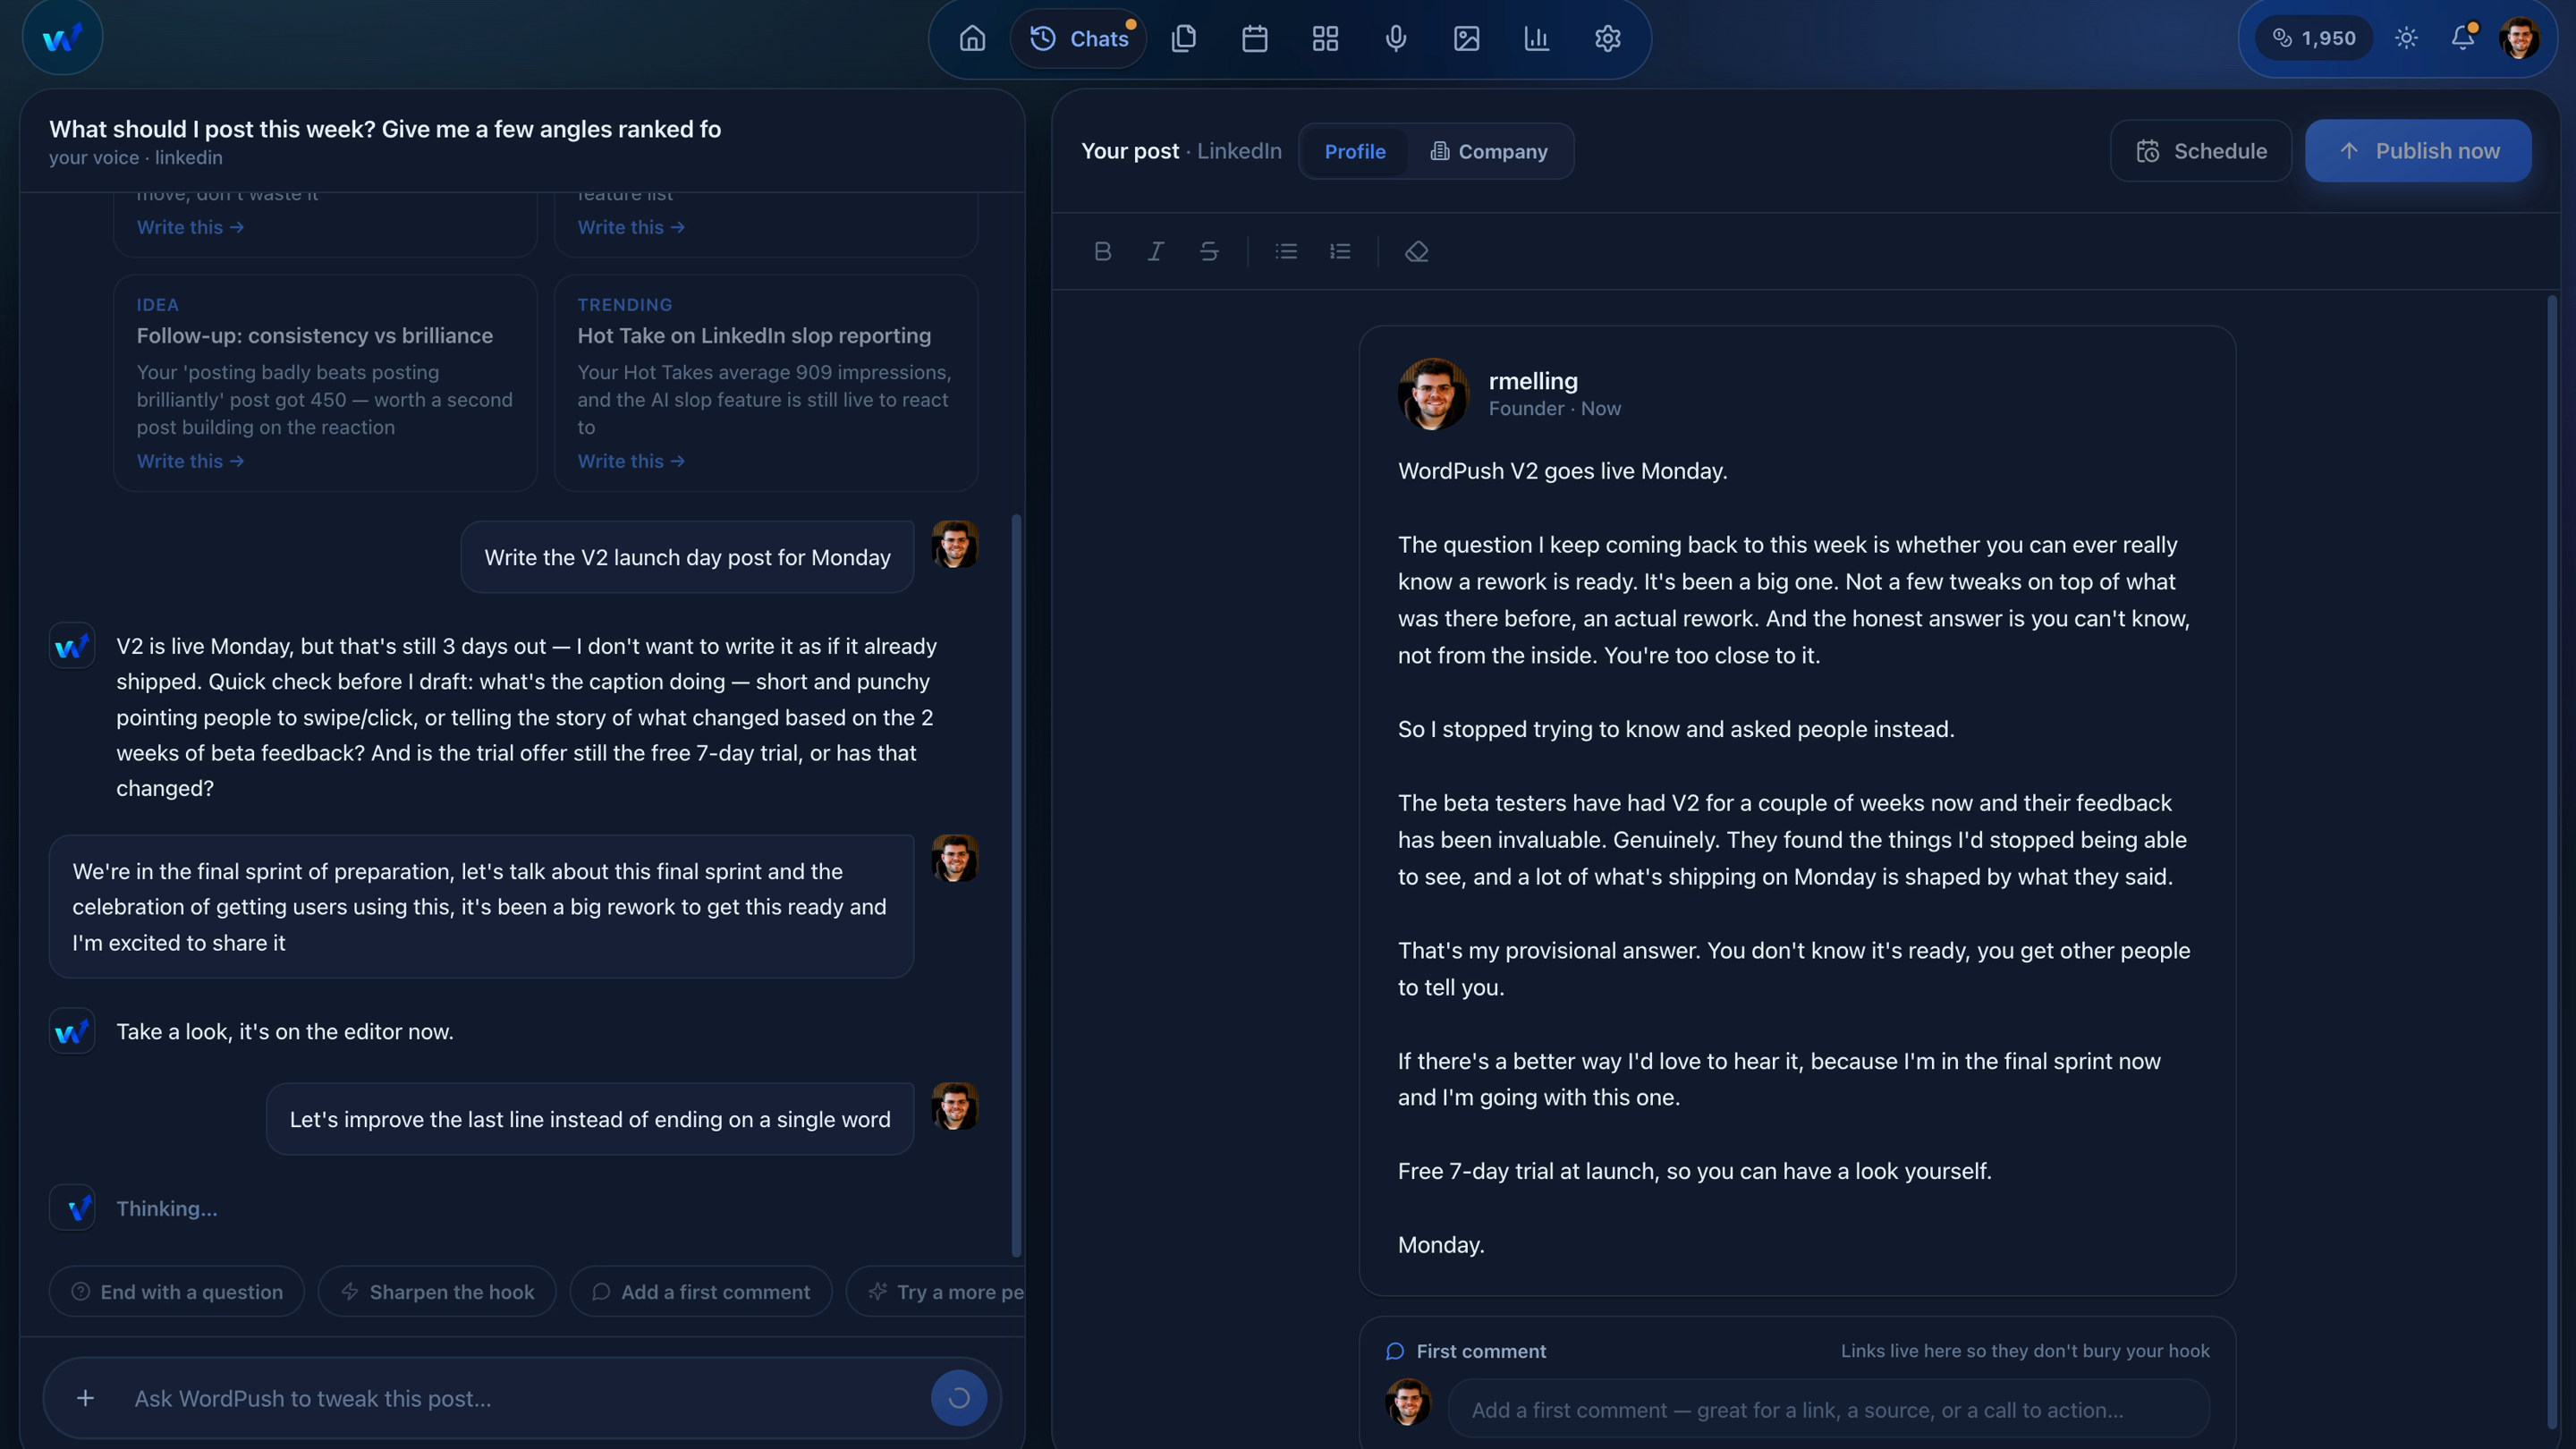This screenshot has height=1449, width=2576.
Task: Click the 'First comment' section label
Action: 1481,1351
